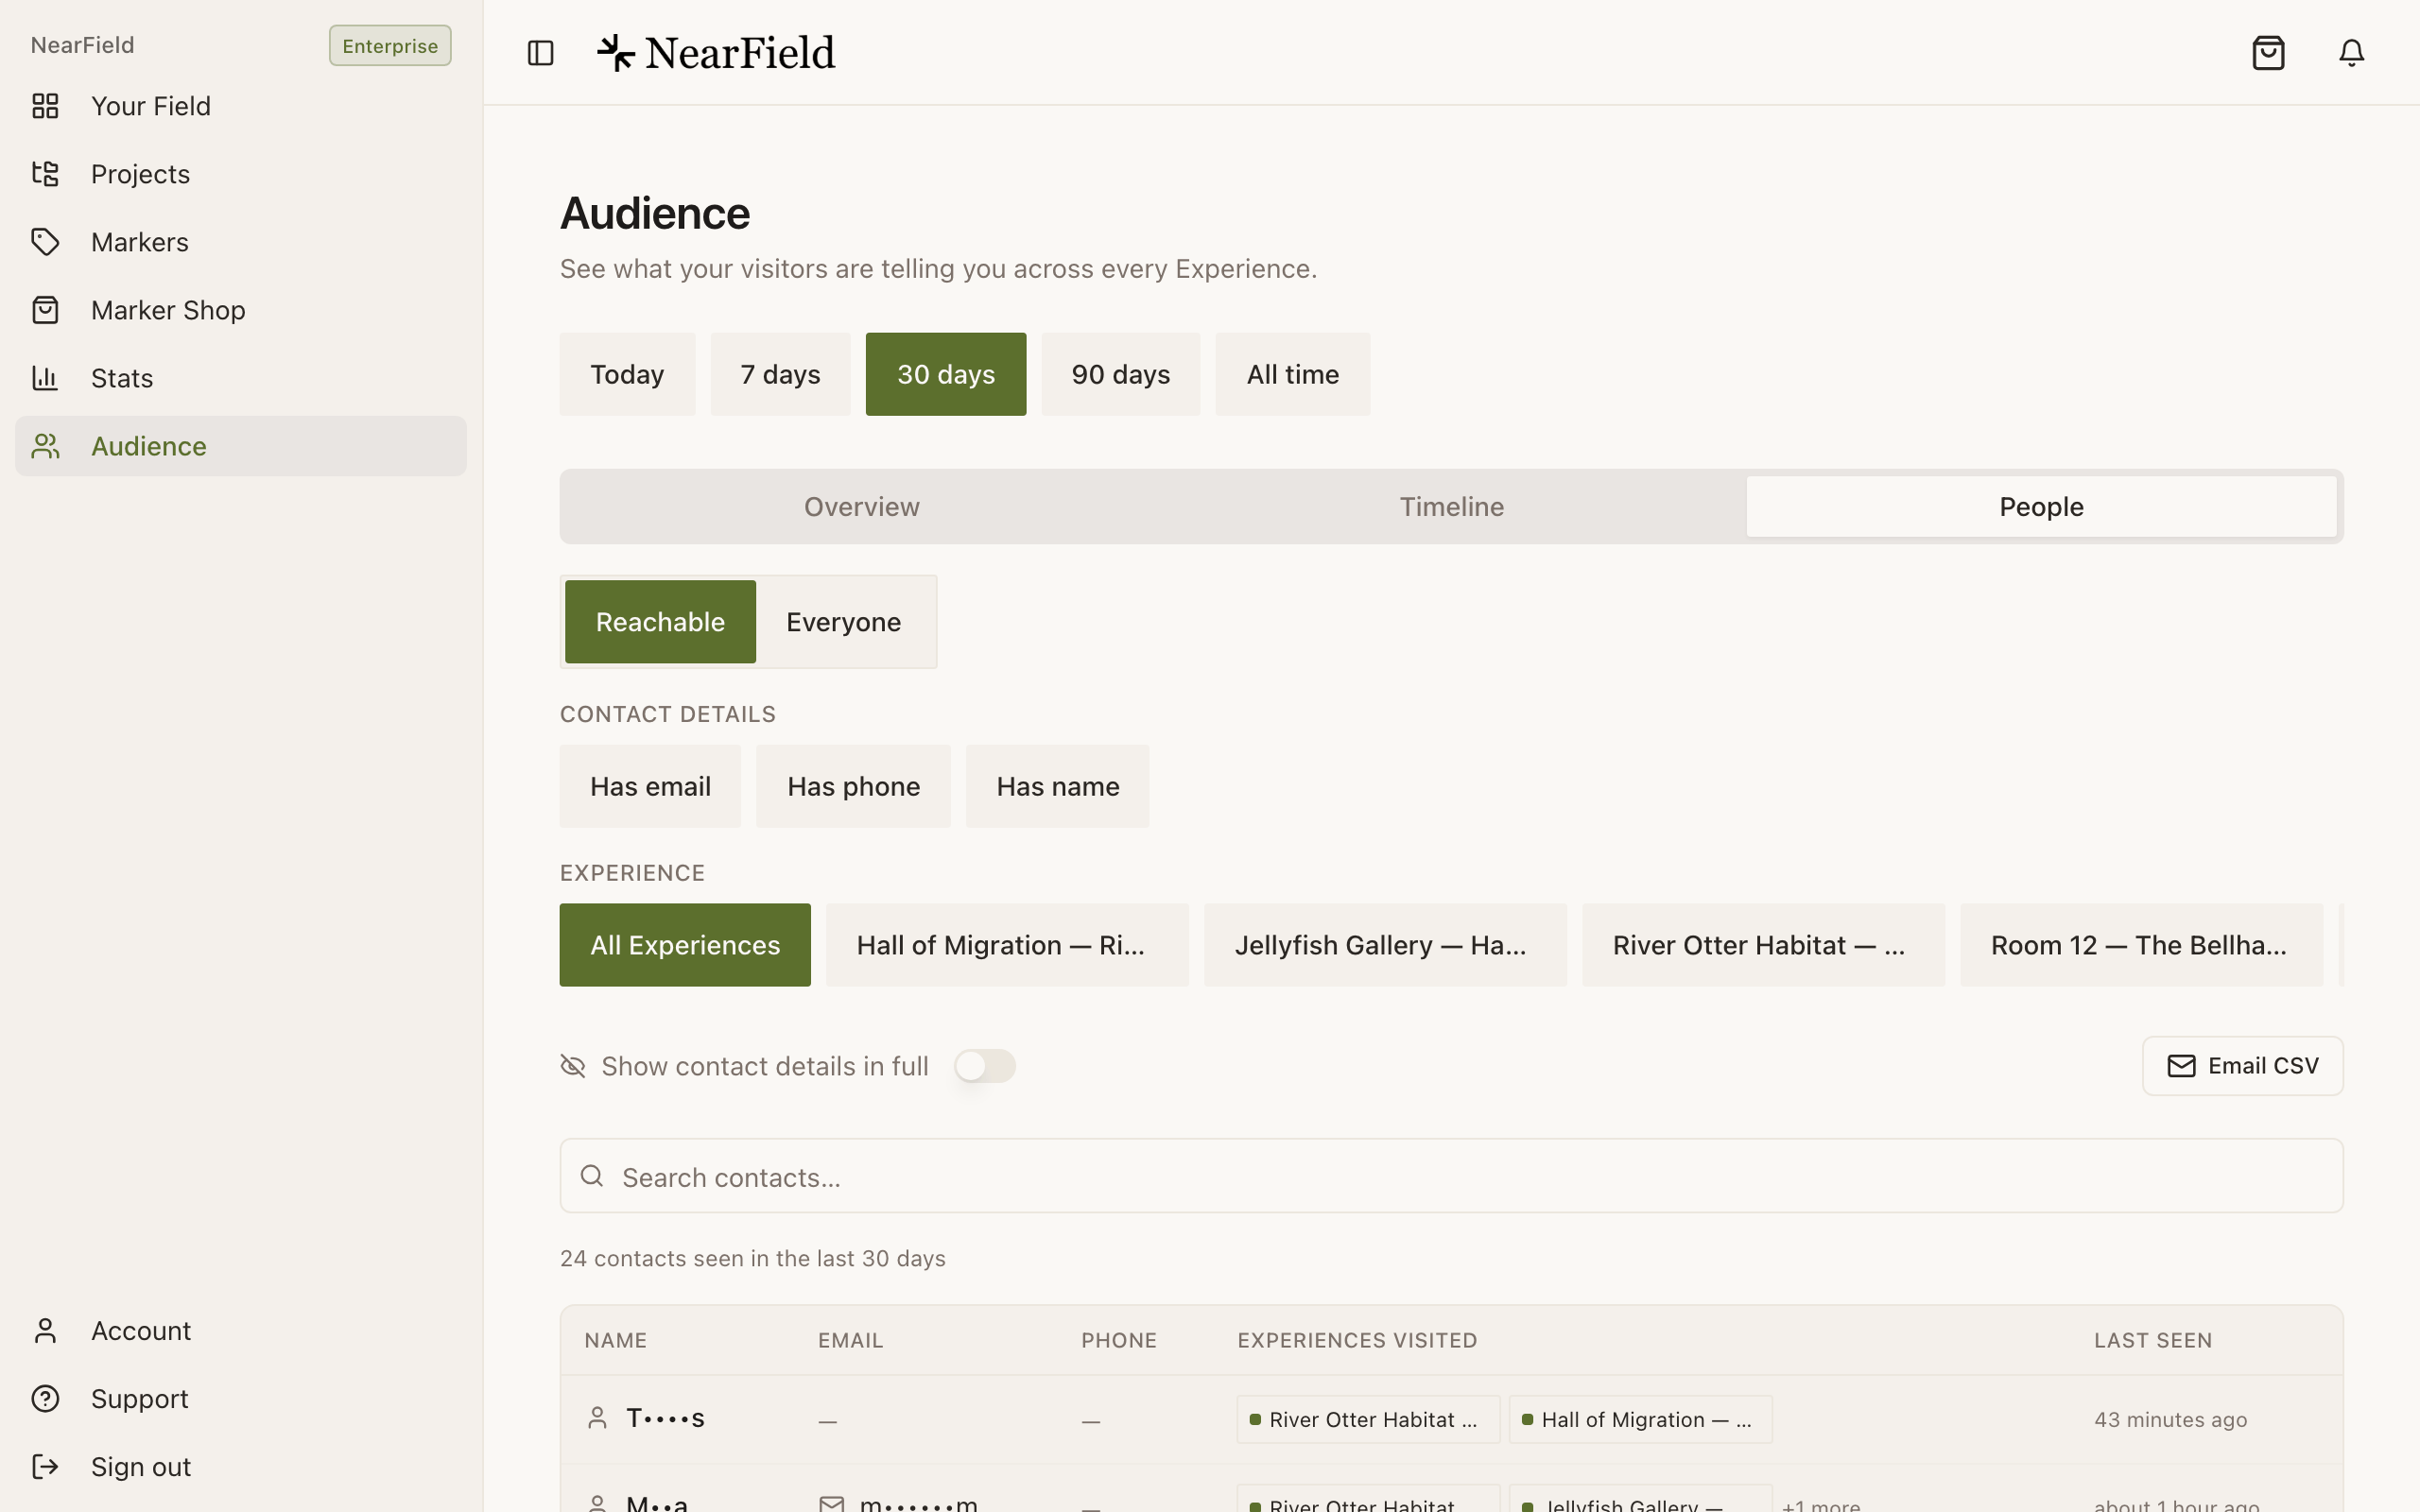Switch to the Overview tab
The image size is (2420, 1512).
point(862,507)
